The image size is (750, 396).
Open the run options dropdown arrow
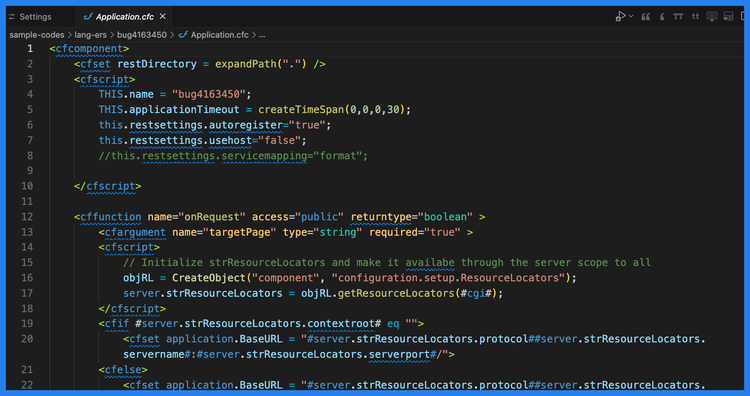click(631, 16)
